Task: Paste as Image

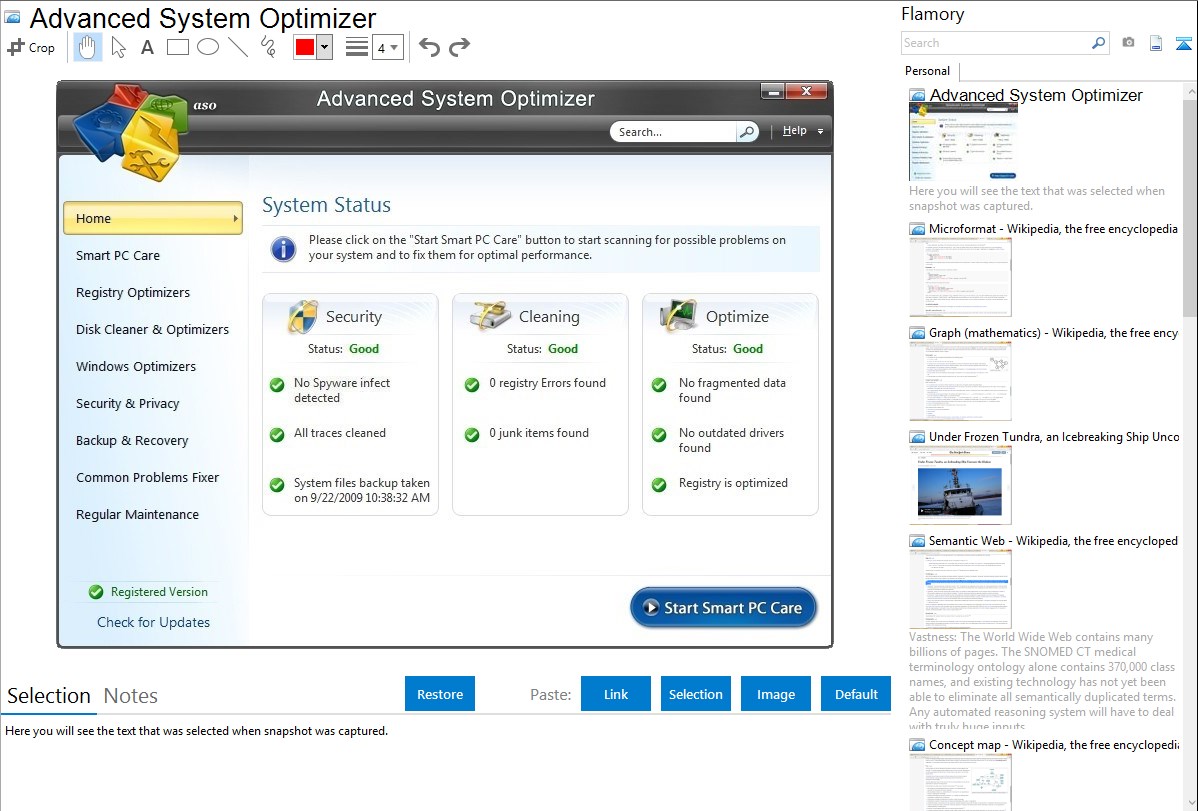Action: pyautogui.click(x=775, y=694)
